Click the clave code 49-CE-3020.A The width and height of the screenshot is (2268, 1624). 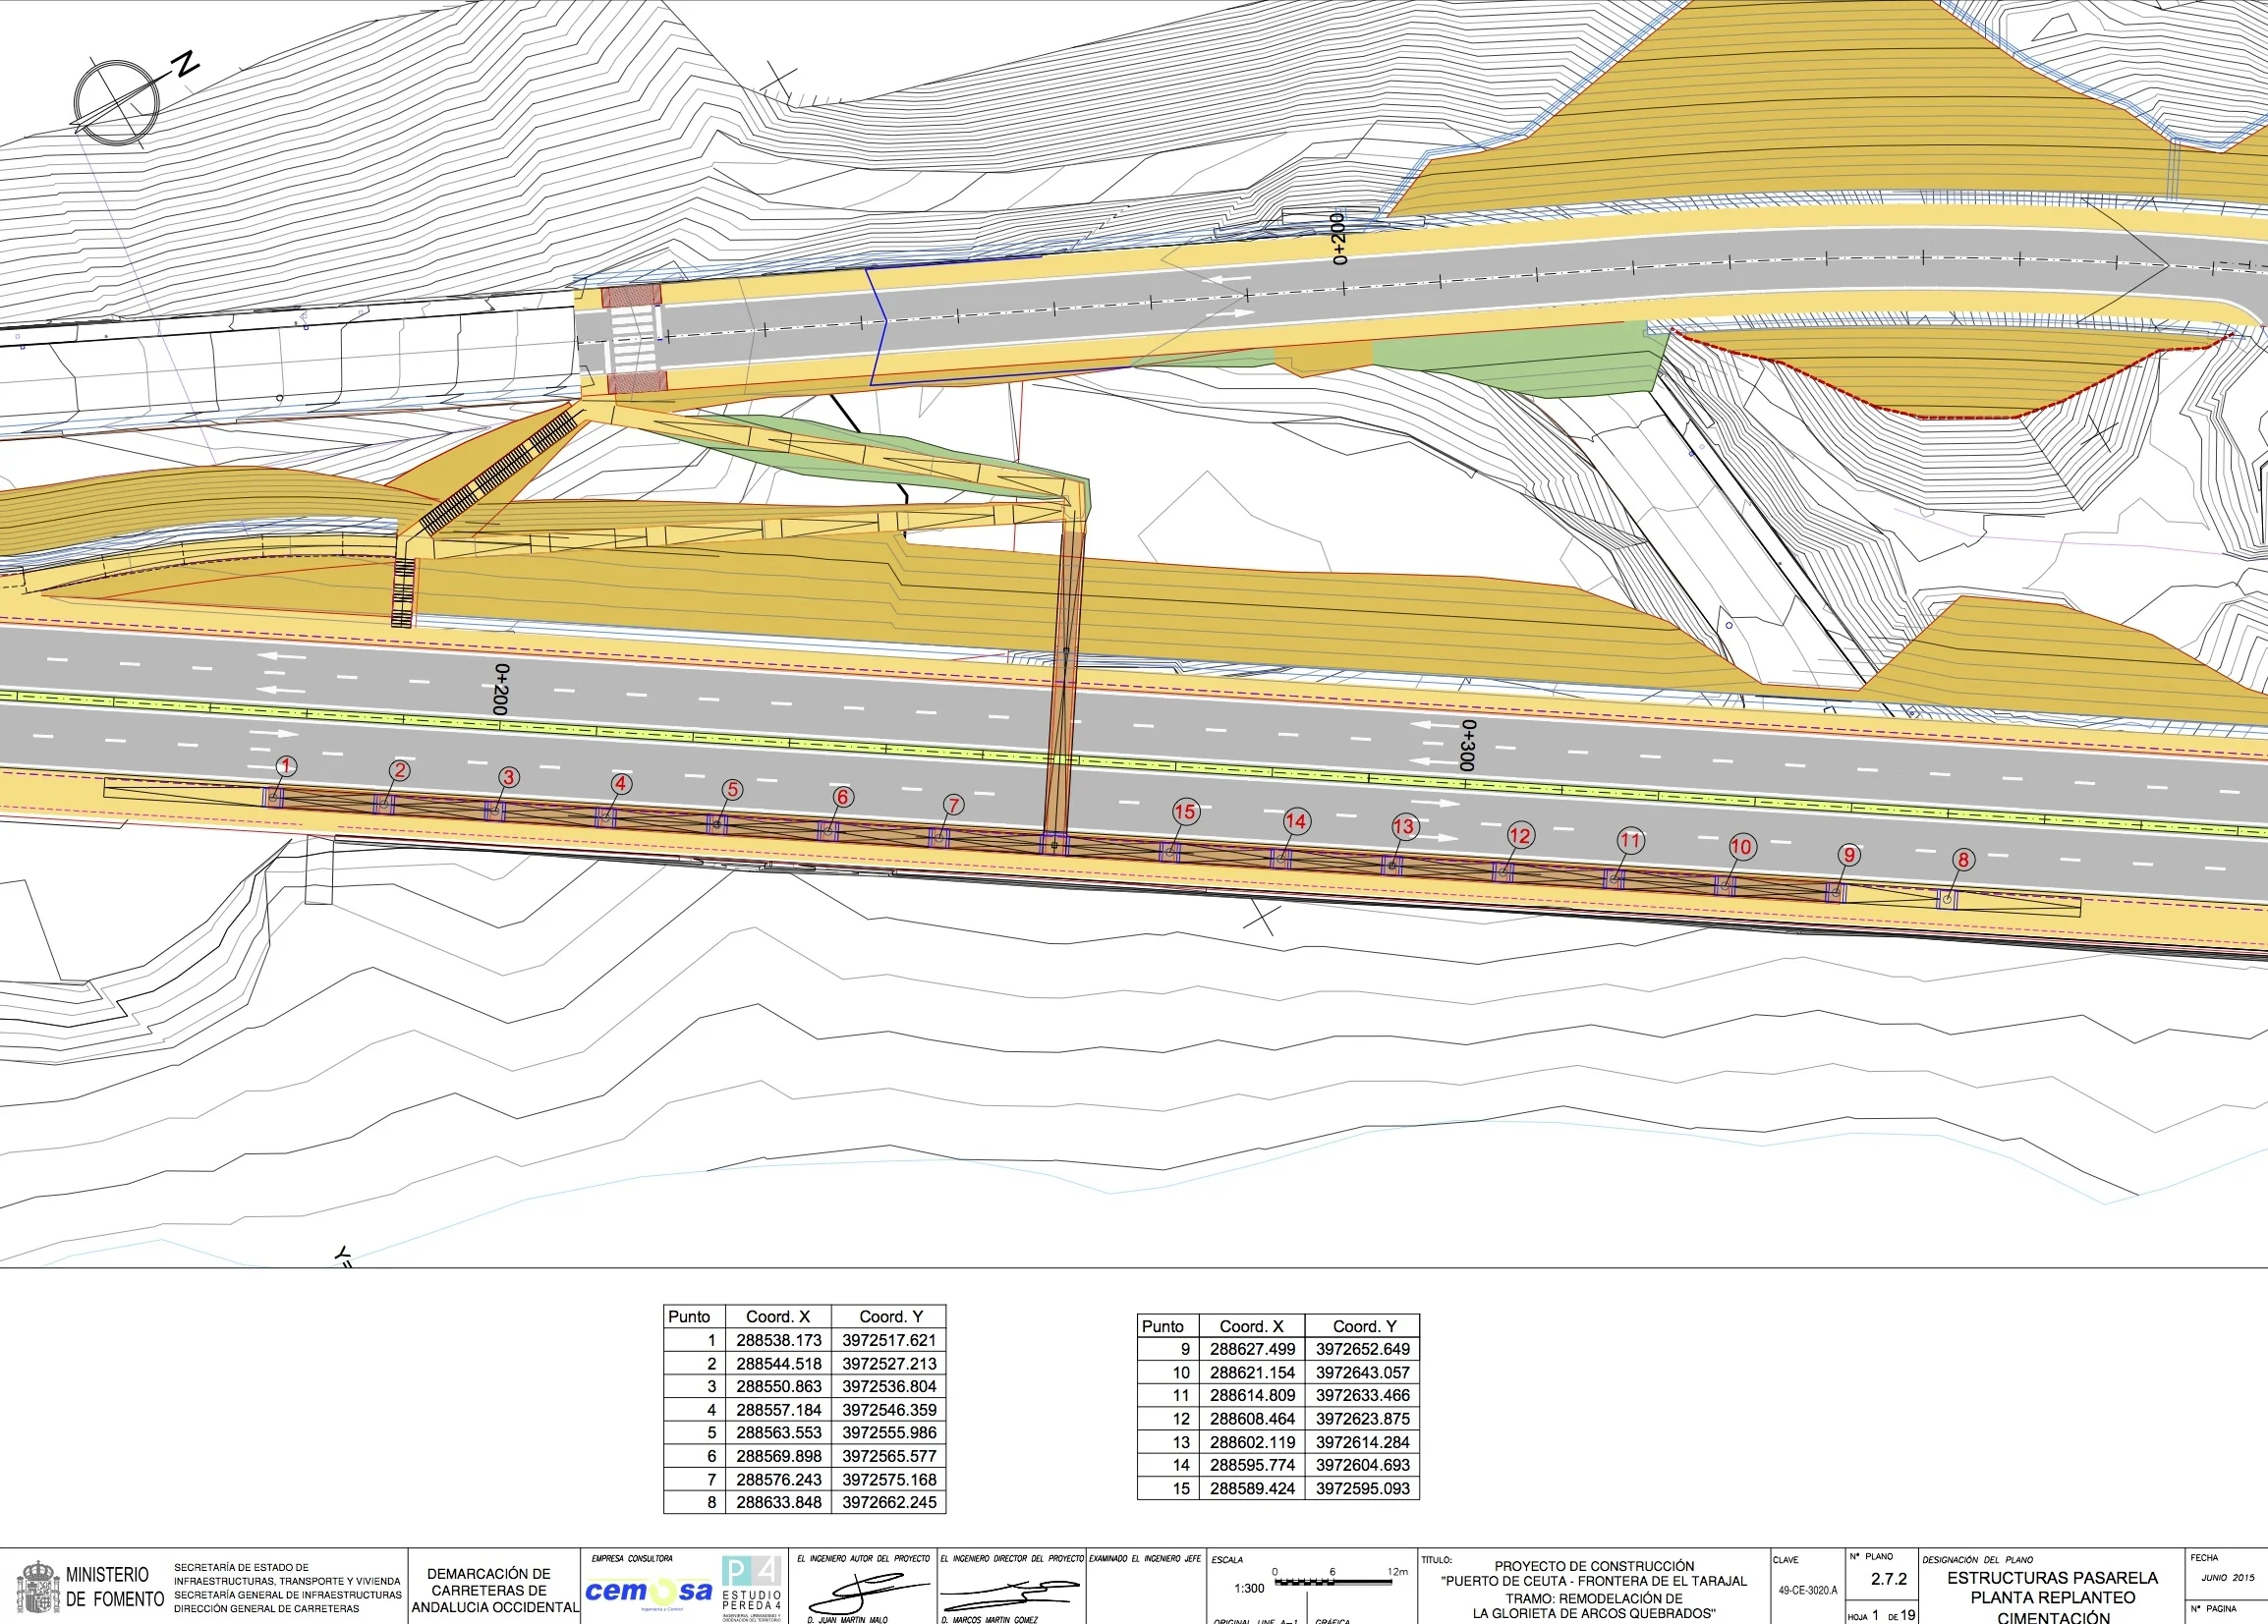click(x=1808, y=1590)
